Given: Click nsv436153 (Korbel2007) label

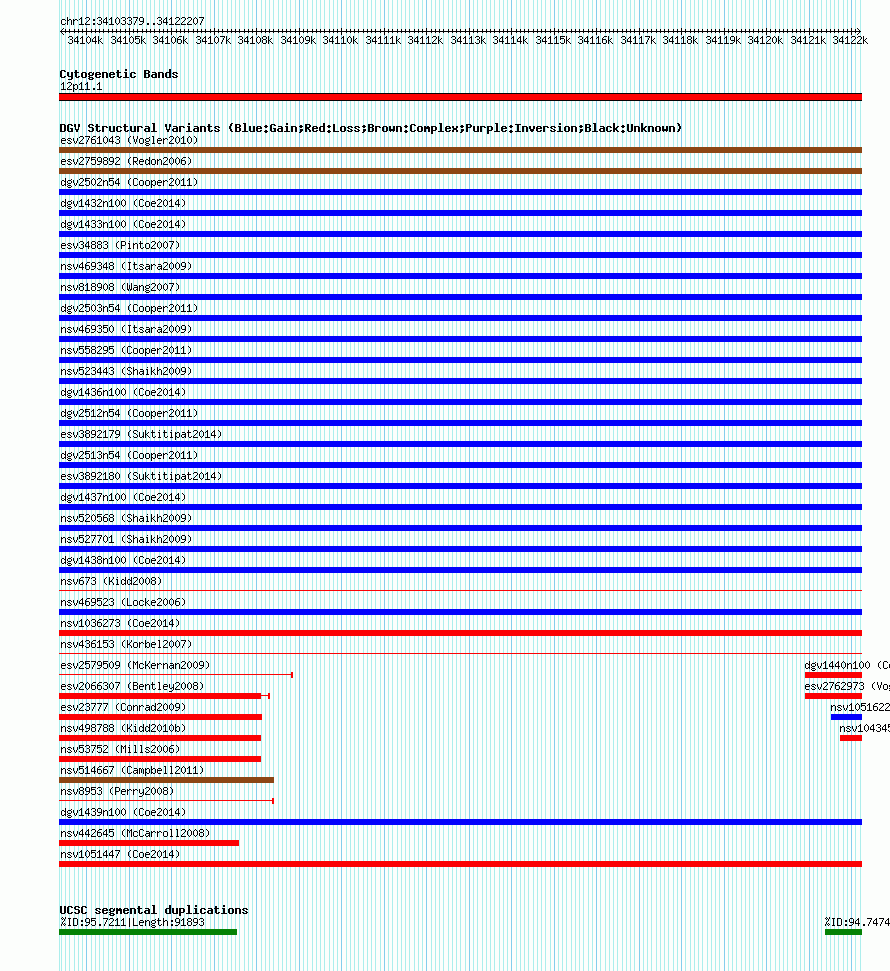Looking at the screenshot, I should [126, 646].
